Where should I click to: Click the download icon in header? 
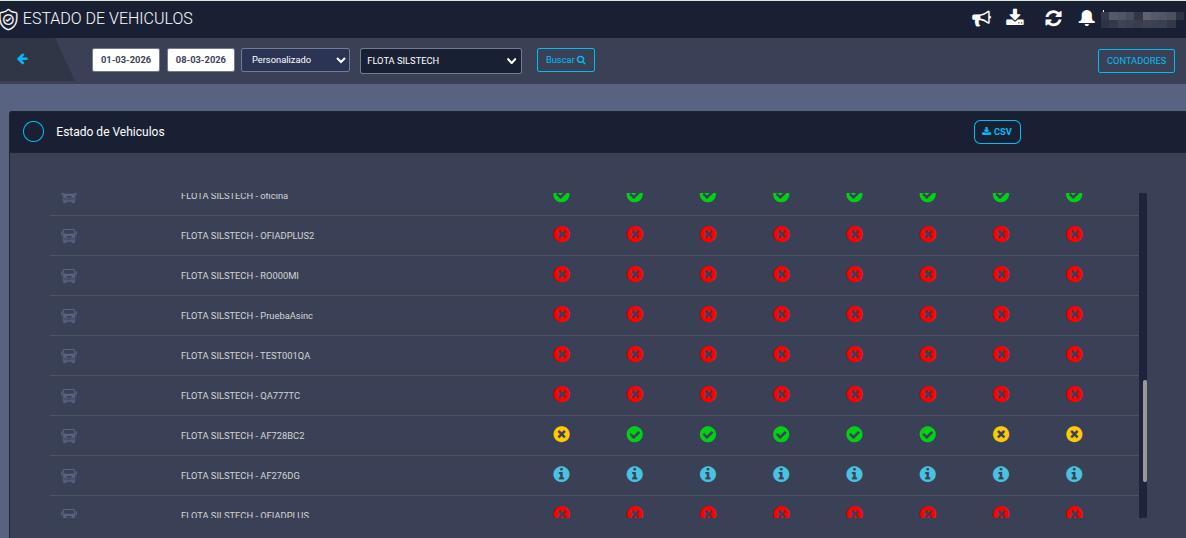click(x=1015, y=17)
